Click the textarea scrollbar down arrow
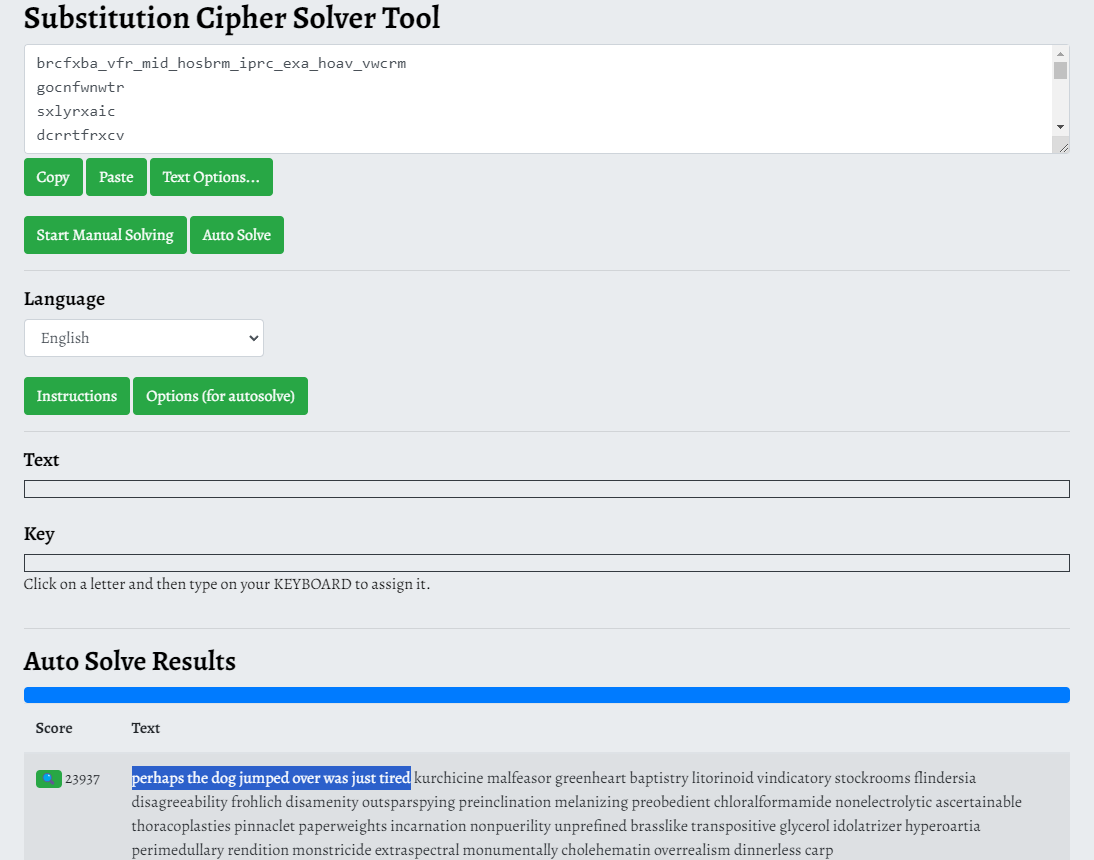 pyautogui.click(x=1060, y=127)
